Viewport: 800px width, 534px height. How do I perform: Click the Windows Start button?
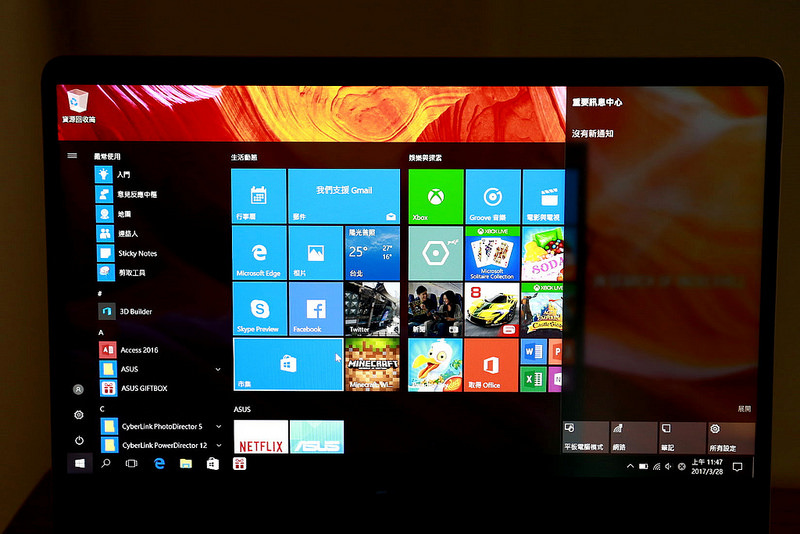[80, 463]
